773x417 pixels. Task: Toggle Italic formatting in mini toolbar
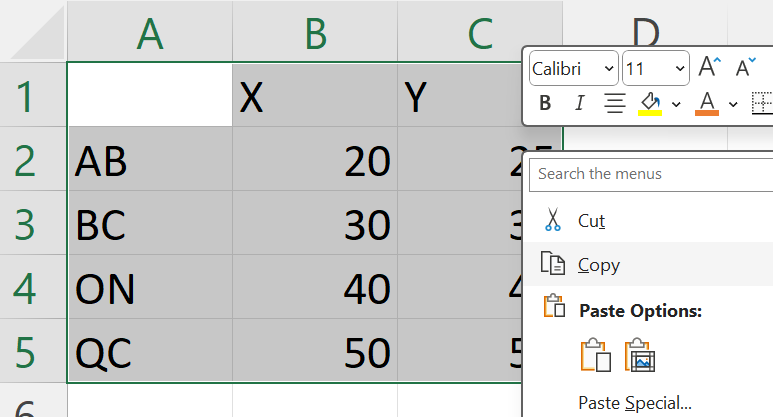pyautogui.click(x=578, y=103)
